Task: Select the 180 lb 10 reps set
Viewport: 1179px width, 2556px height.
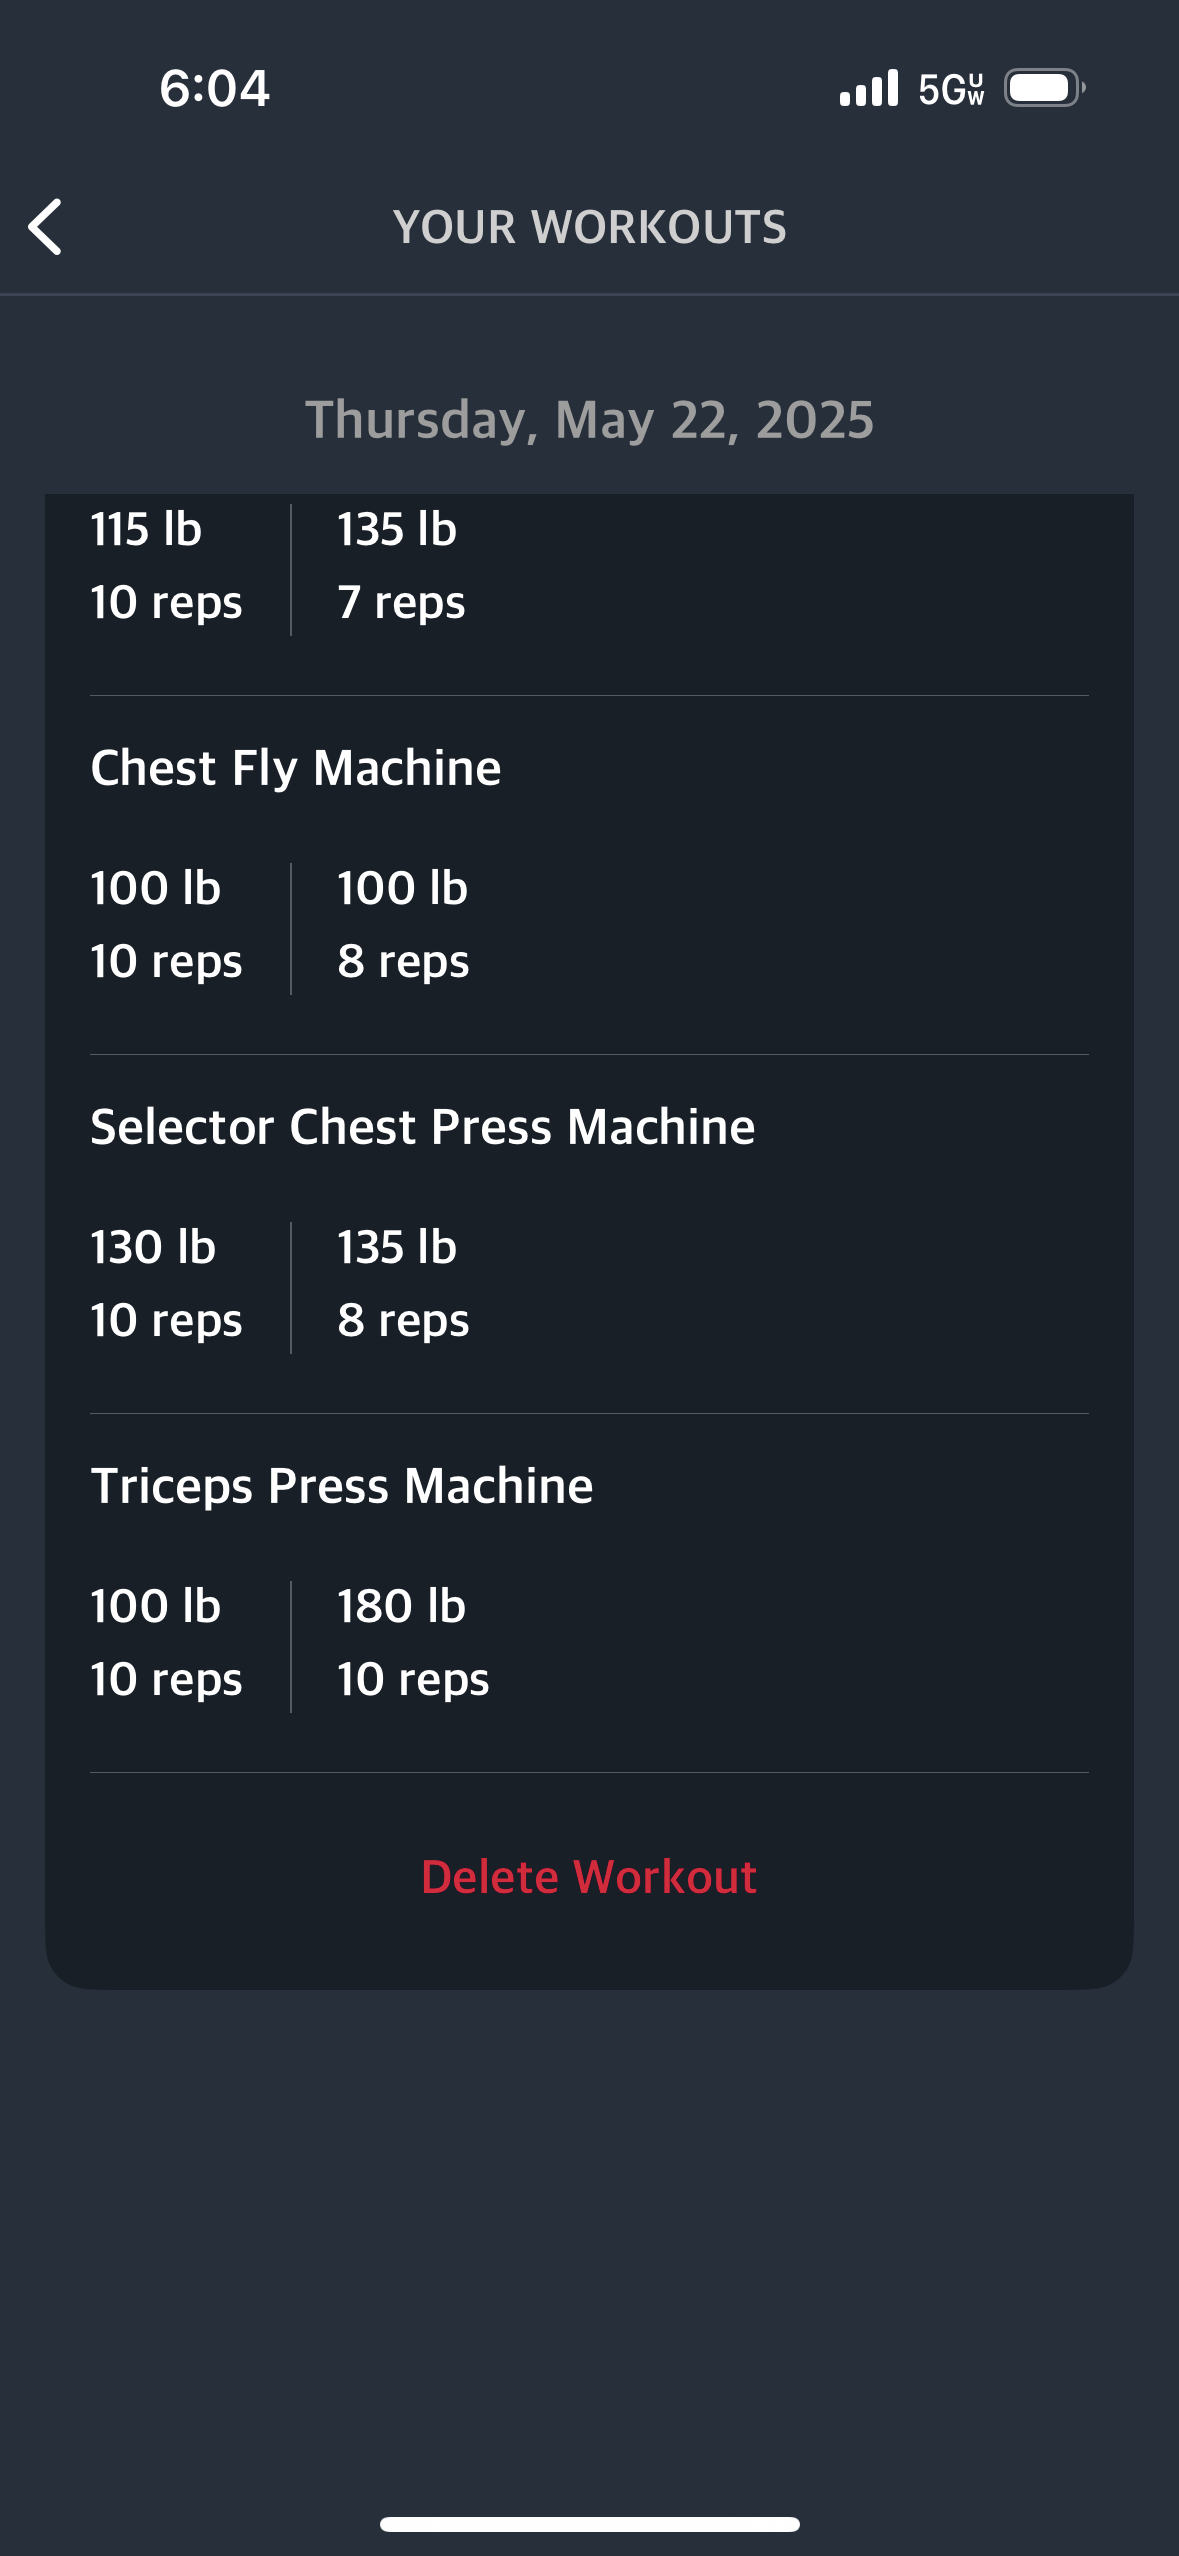Action: point(413,1643)
